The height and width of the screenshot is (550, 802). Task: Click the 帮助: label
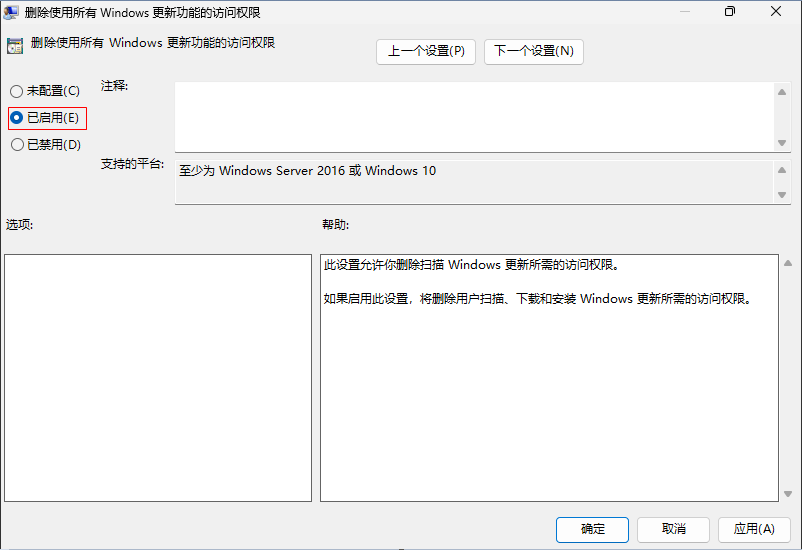pos(336,225)
